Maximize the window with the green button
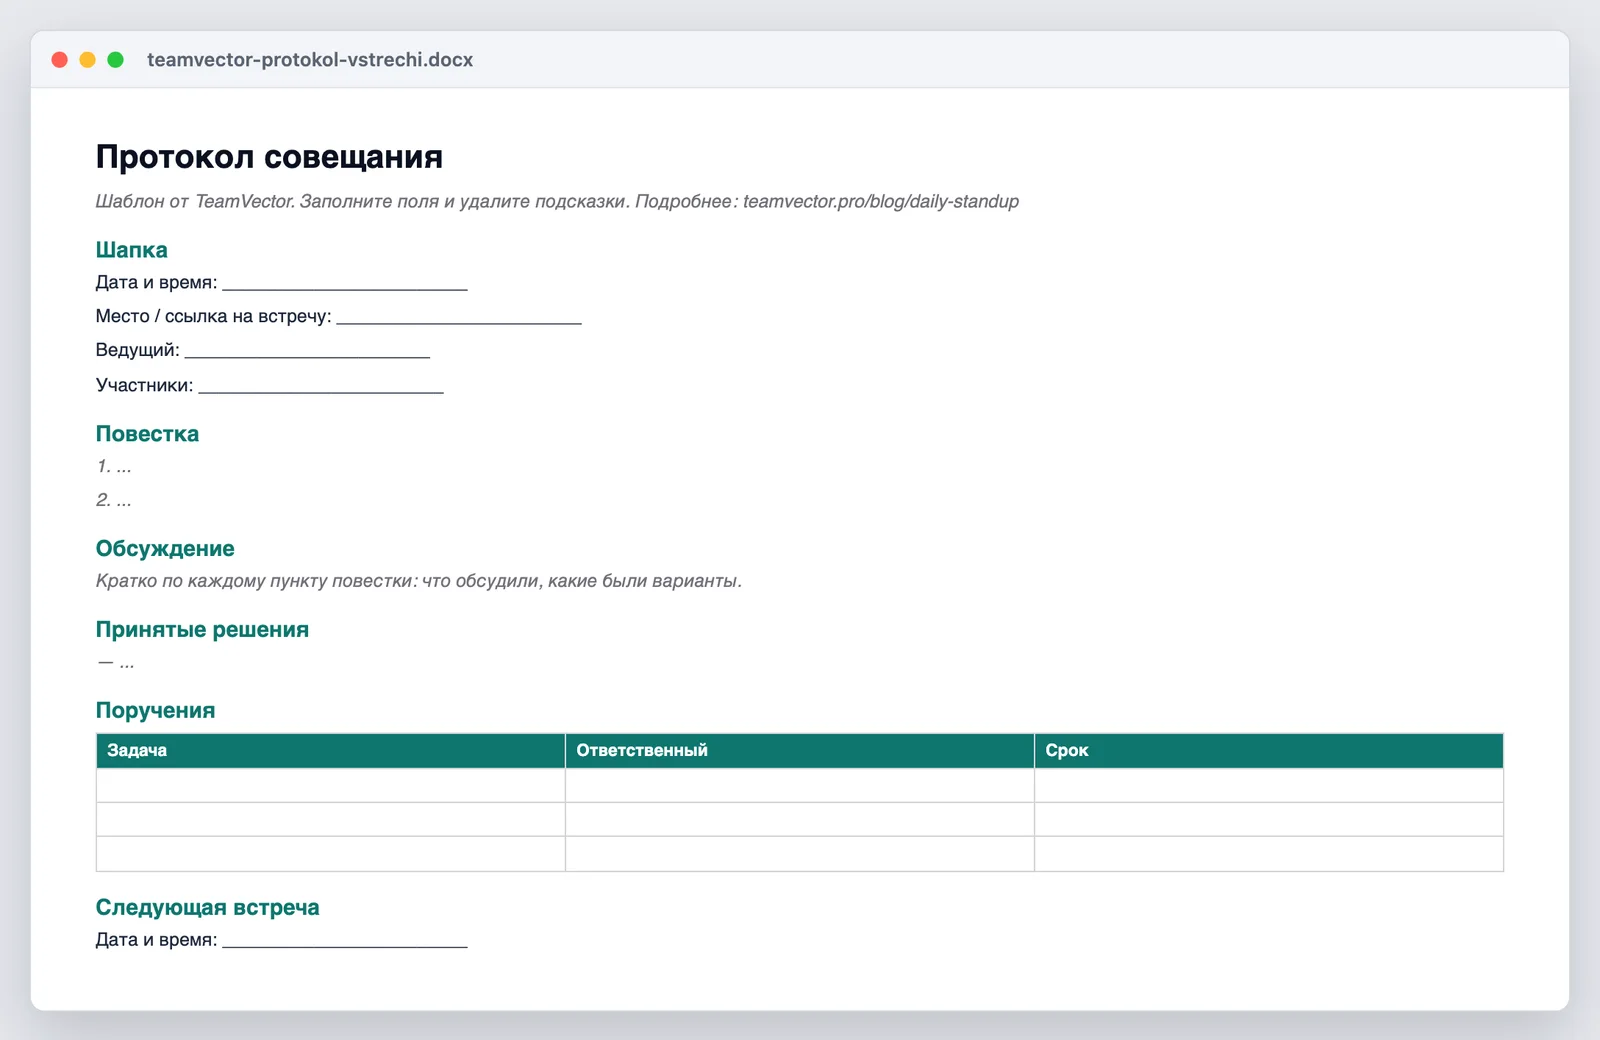 (116, 60)
